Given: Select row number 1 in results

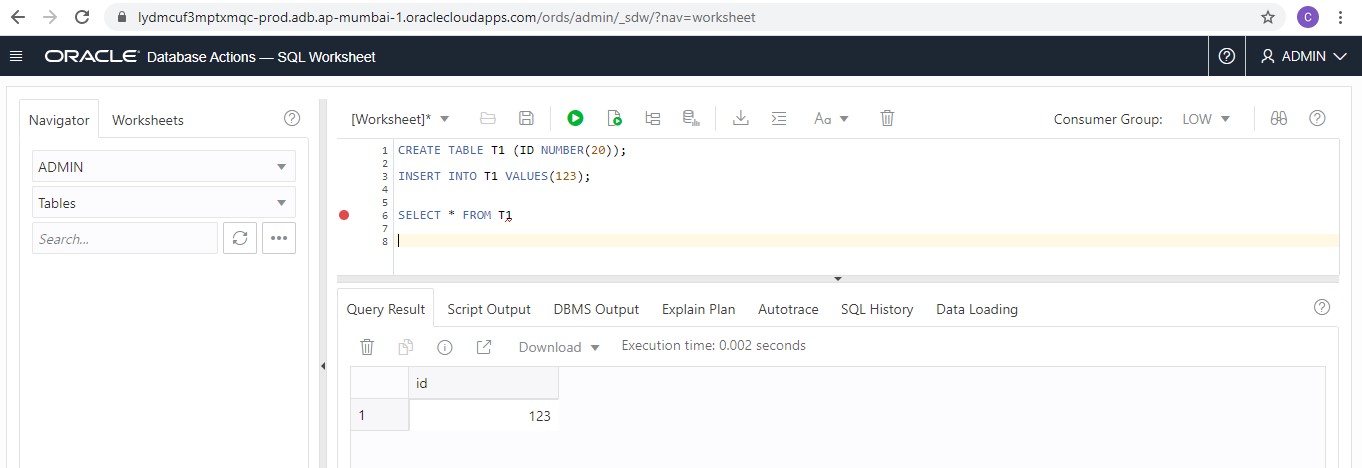Looking at the screenshot, I should pos(380,415).
